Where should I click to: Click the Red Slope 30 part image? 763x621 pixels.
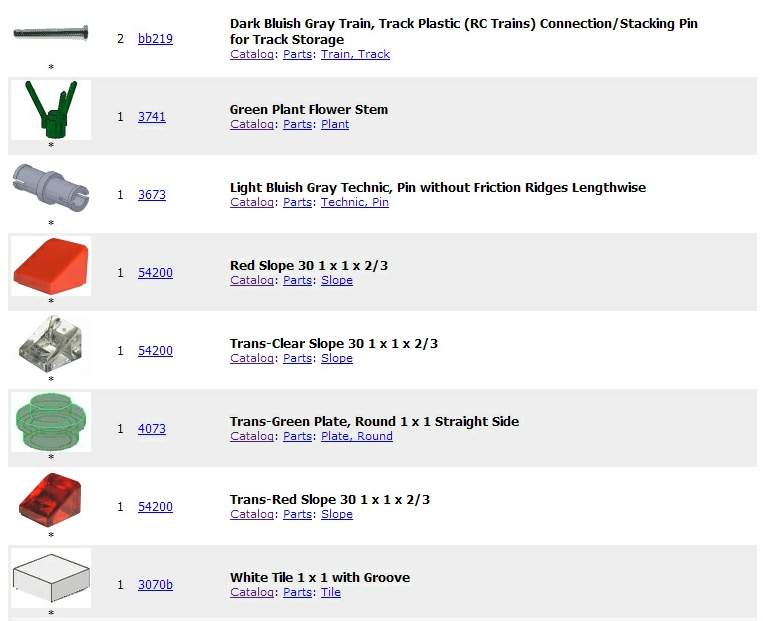point(50,266)
